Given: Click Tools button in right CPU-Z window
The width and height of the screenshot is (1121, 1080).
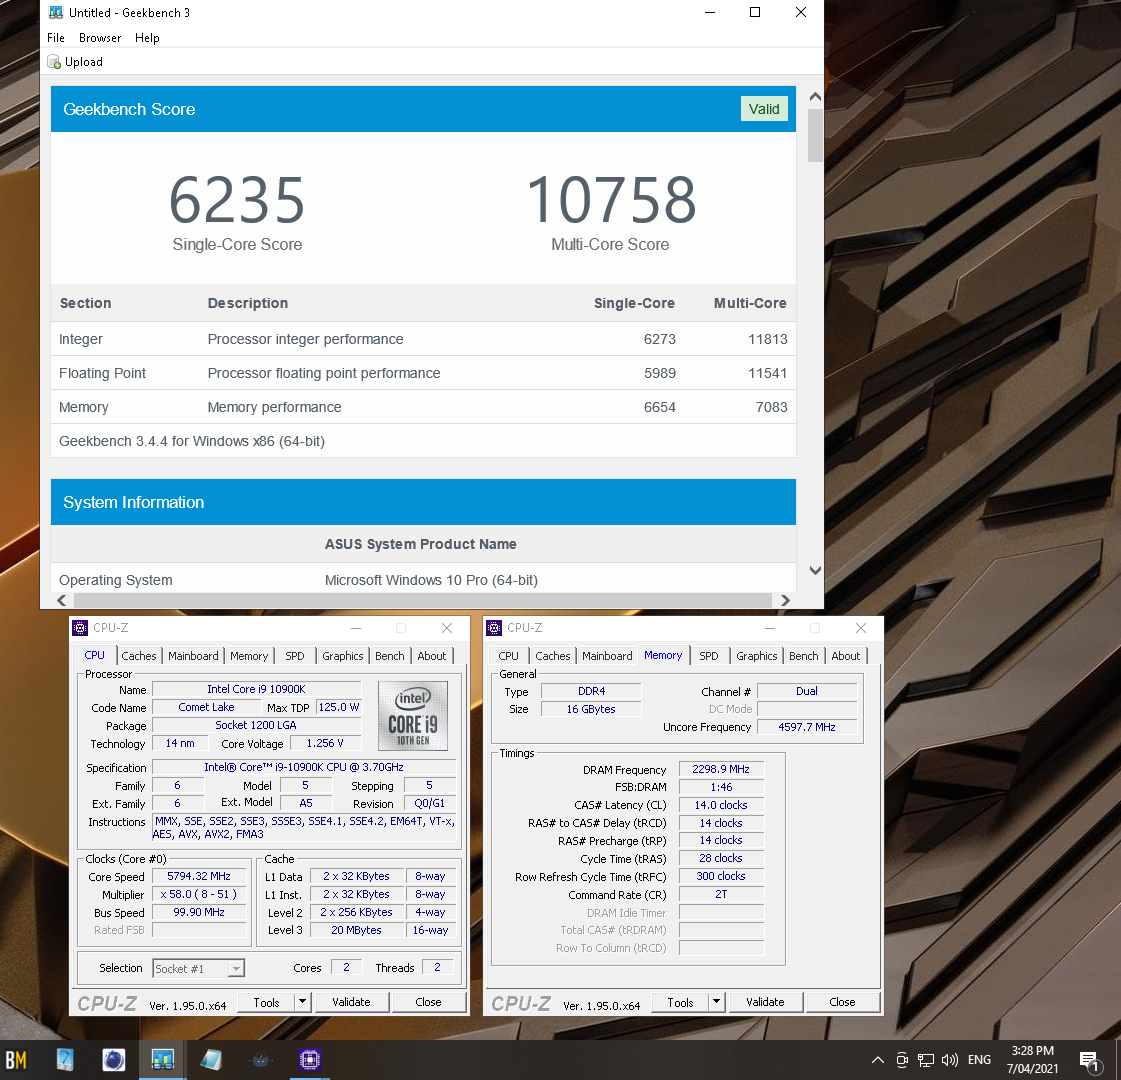Looking at the screenshot, I should 680,1003.
